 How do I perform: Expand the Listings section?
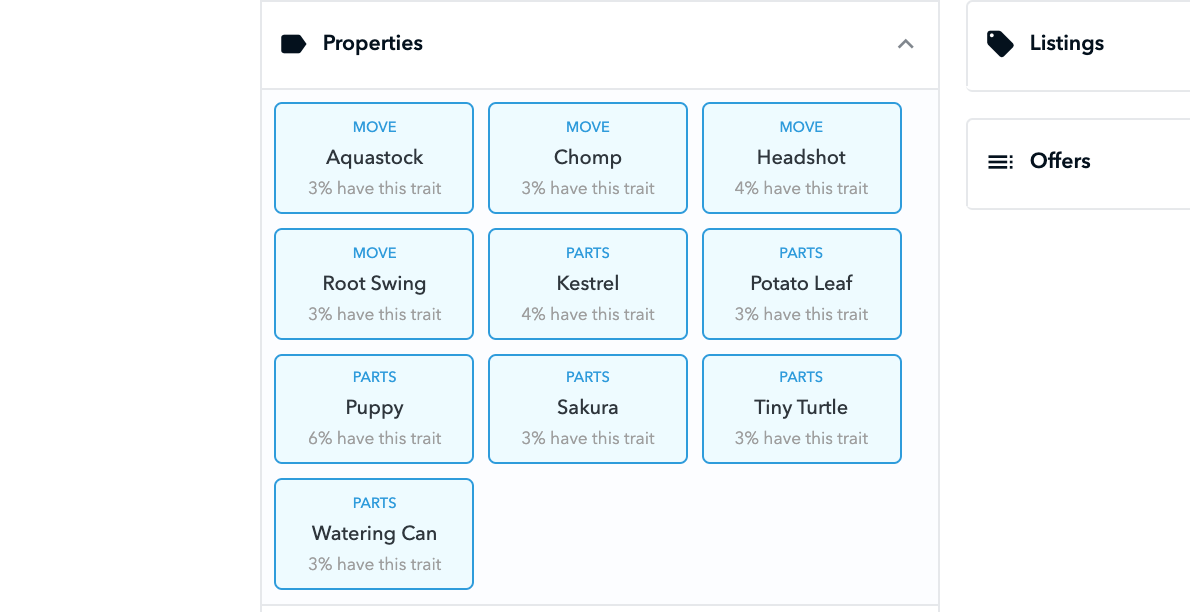point(1078,44)
